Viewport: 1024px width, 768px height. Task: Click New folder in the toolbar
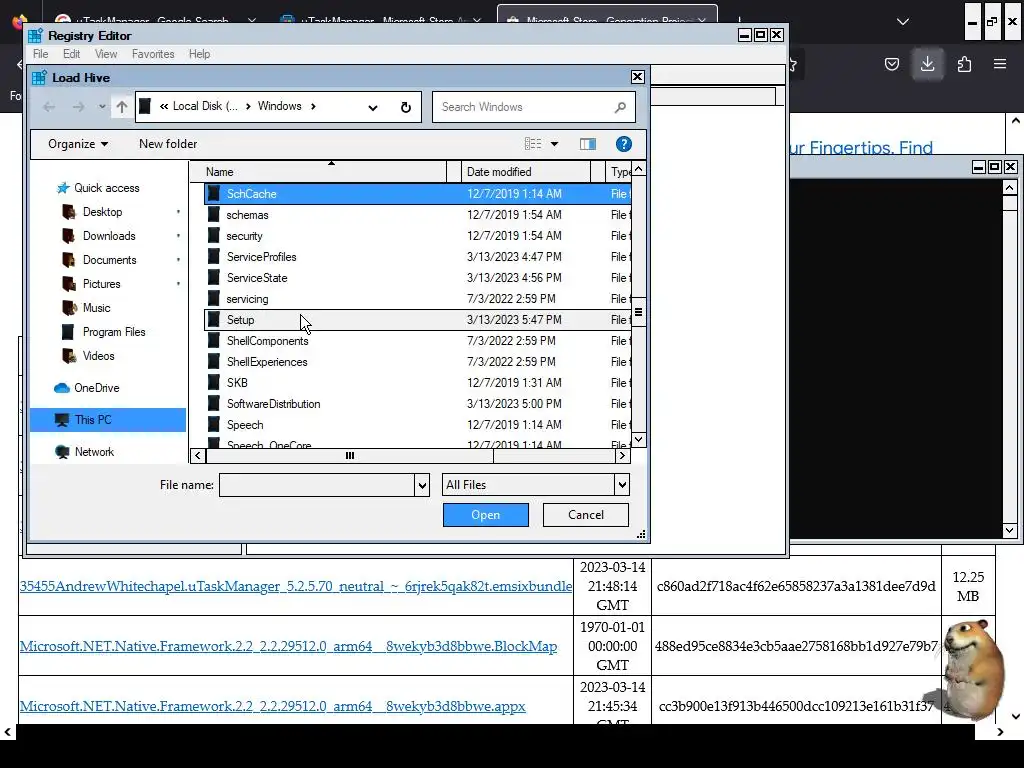[168, 144]
